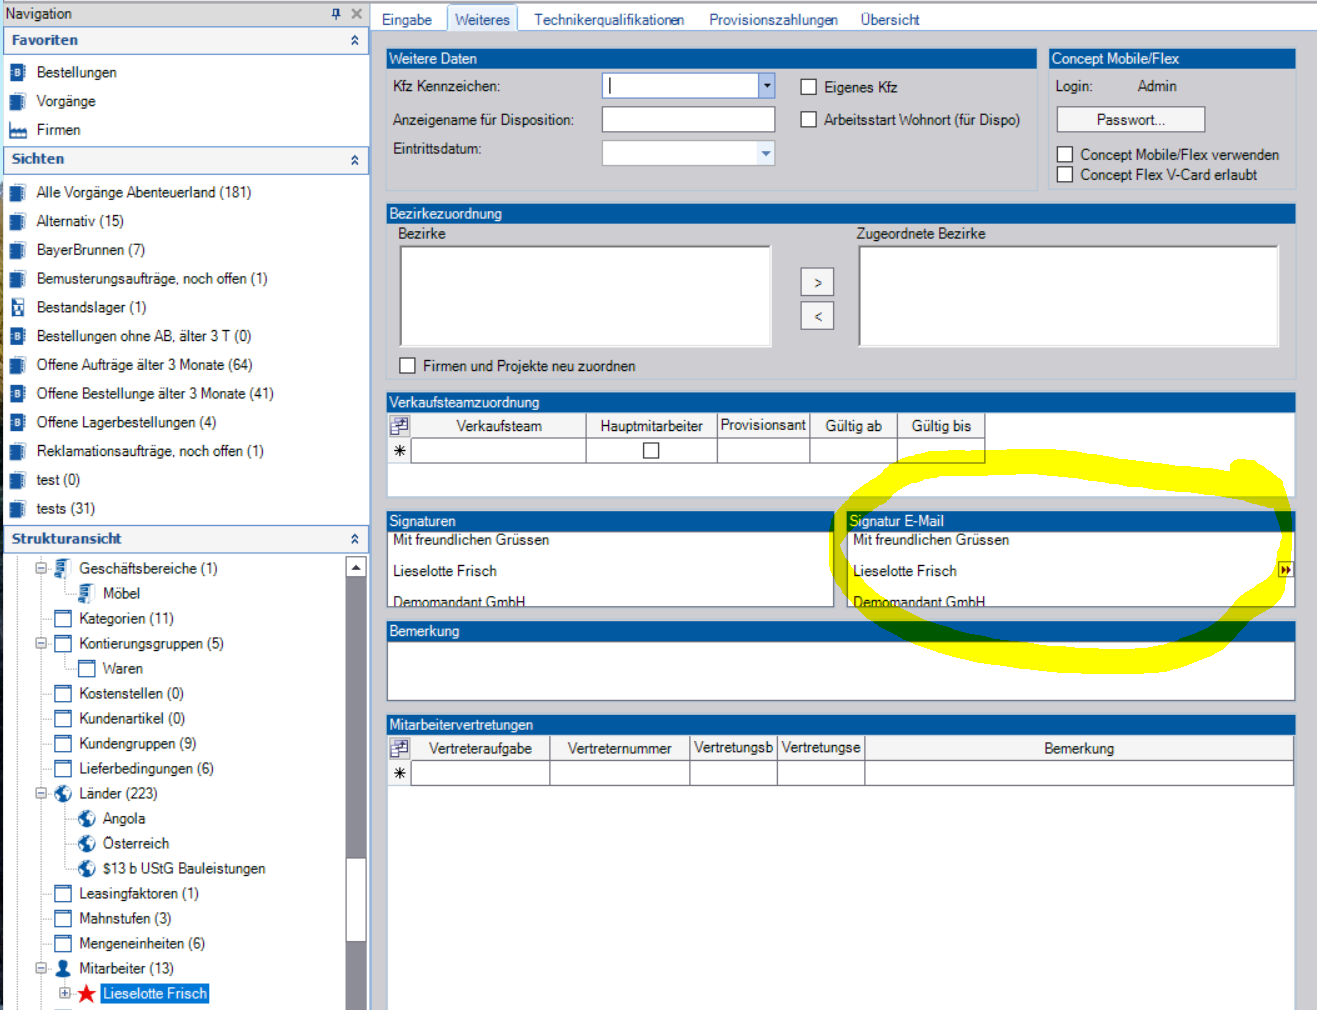The image size is (1317, 1010).
Task: Open the Eintrittsdatum date dropdown
Action: pos(766,153)
